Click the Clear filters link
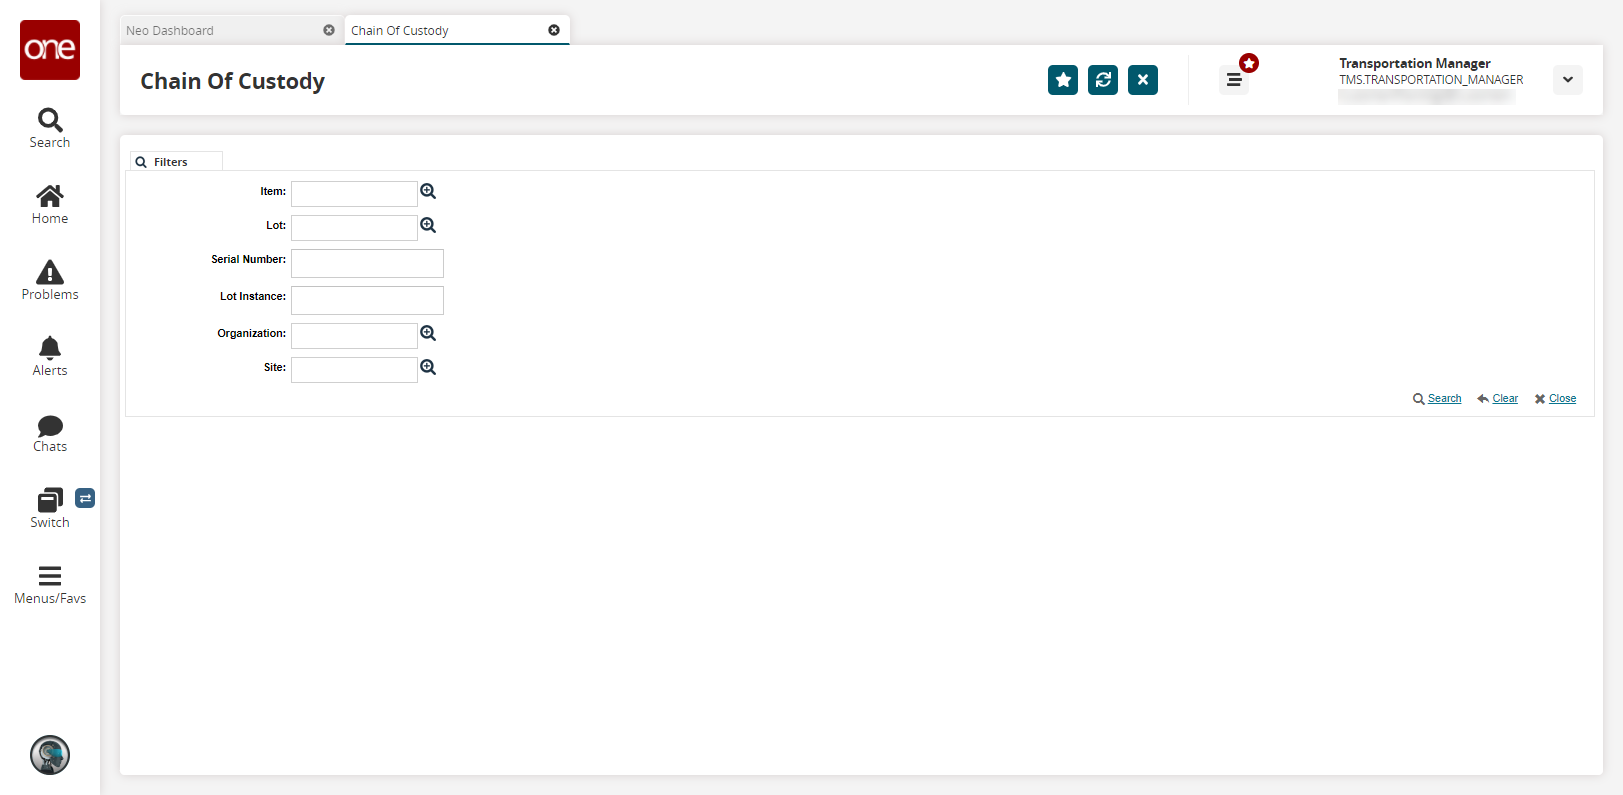The height and width of the screenshot is (795, 1623). coord(1504,399)
